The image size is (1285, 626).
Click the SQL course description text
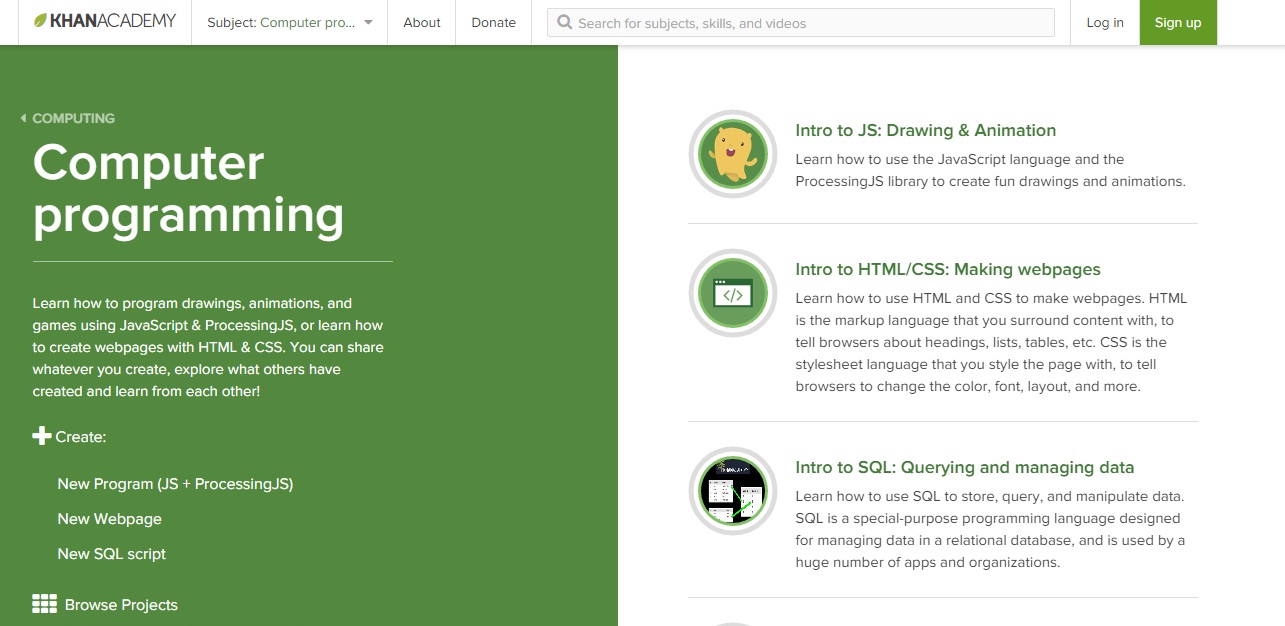[991, 529]
